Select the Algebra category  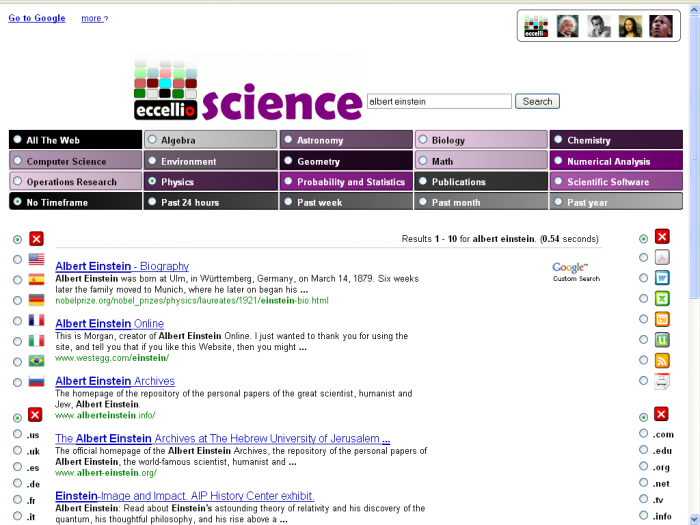(x=210, y=140)
